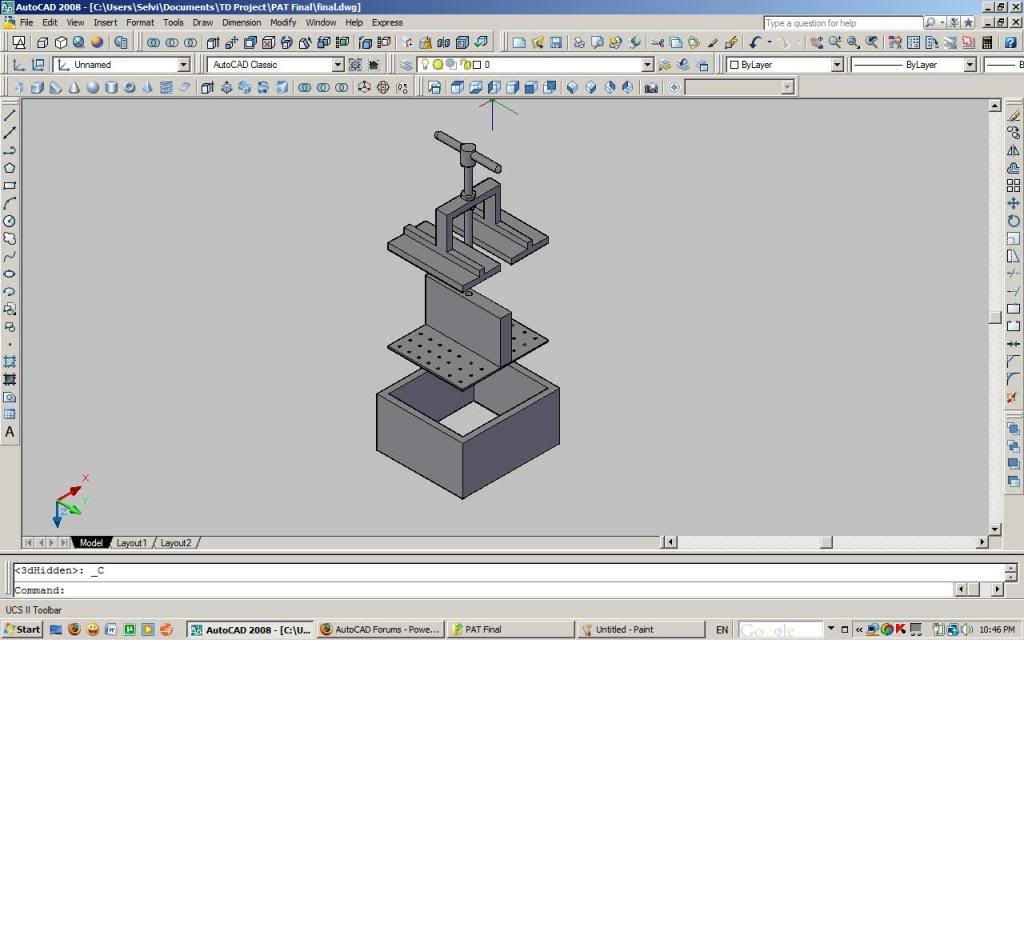Open the QuickCalc calculator icon

pyautogui.click(x=987, y=43)
